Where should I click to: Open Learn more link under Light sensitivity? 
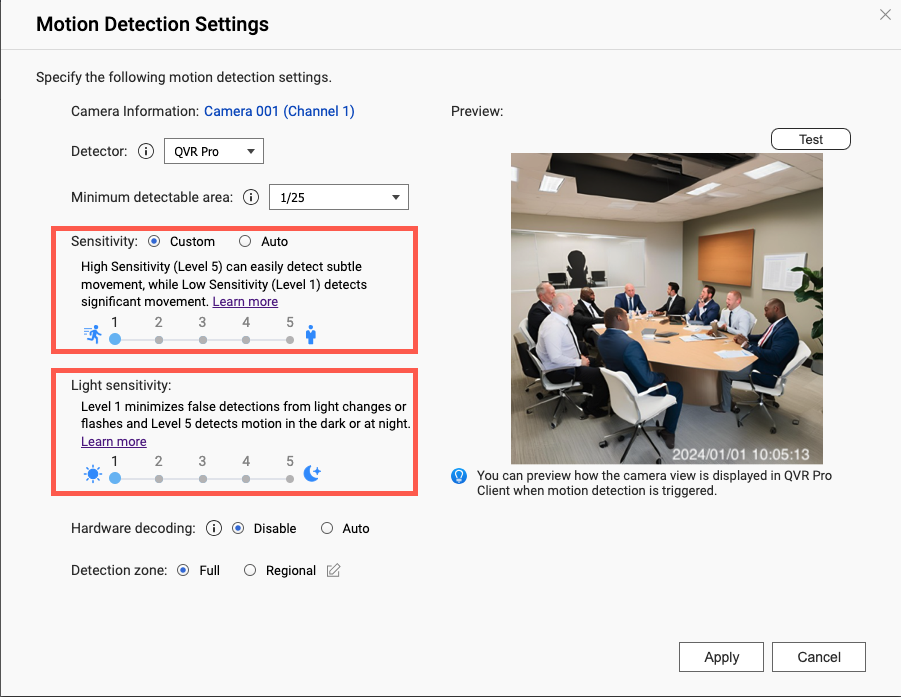coord(114,442)
